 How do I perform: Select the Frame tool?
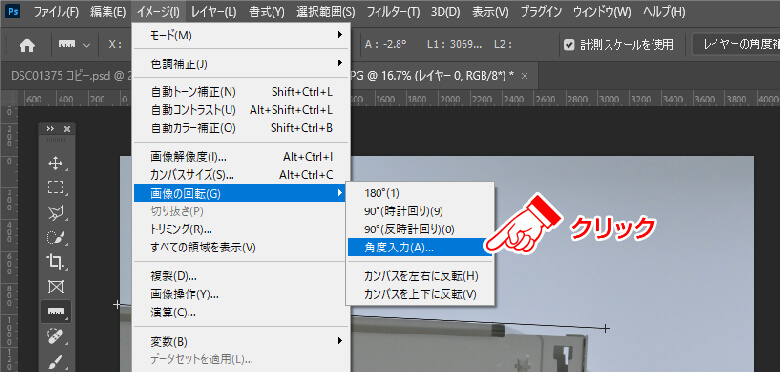coord(55,286)
